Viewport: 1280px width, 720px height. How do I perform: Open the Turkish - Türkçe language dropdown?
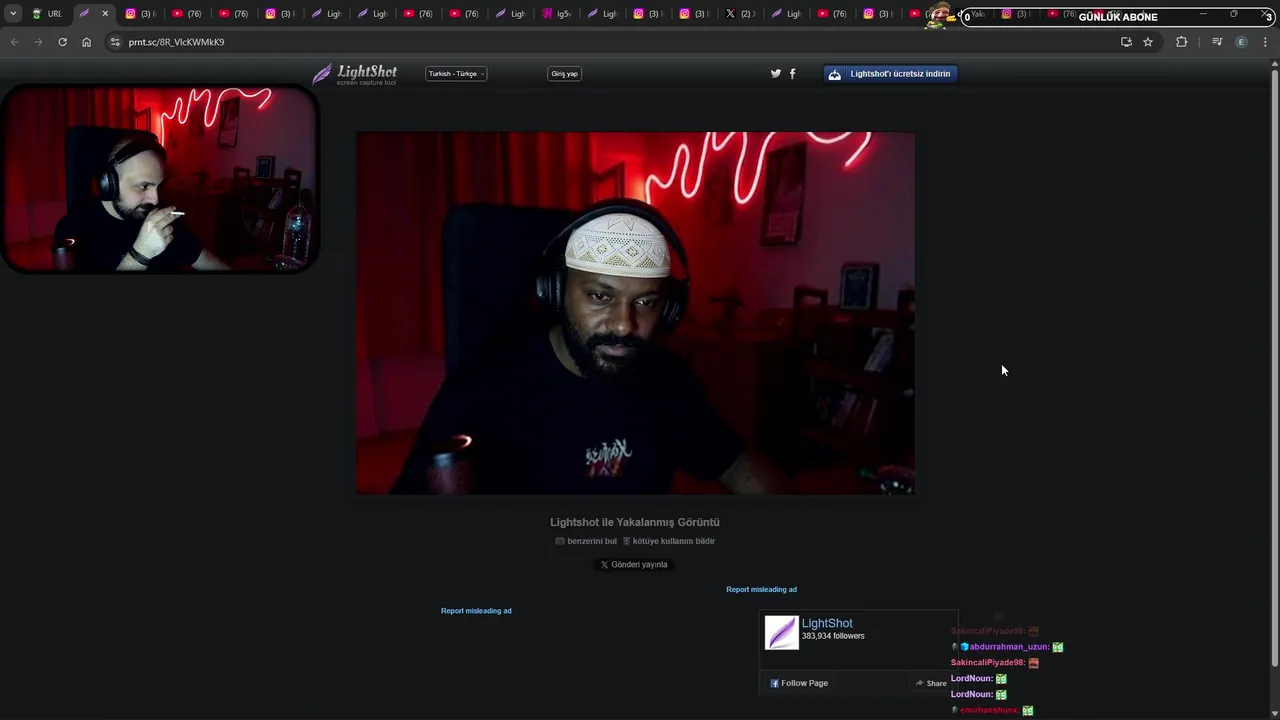(x=456, y=74)
